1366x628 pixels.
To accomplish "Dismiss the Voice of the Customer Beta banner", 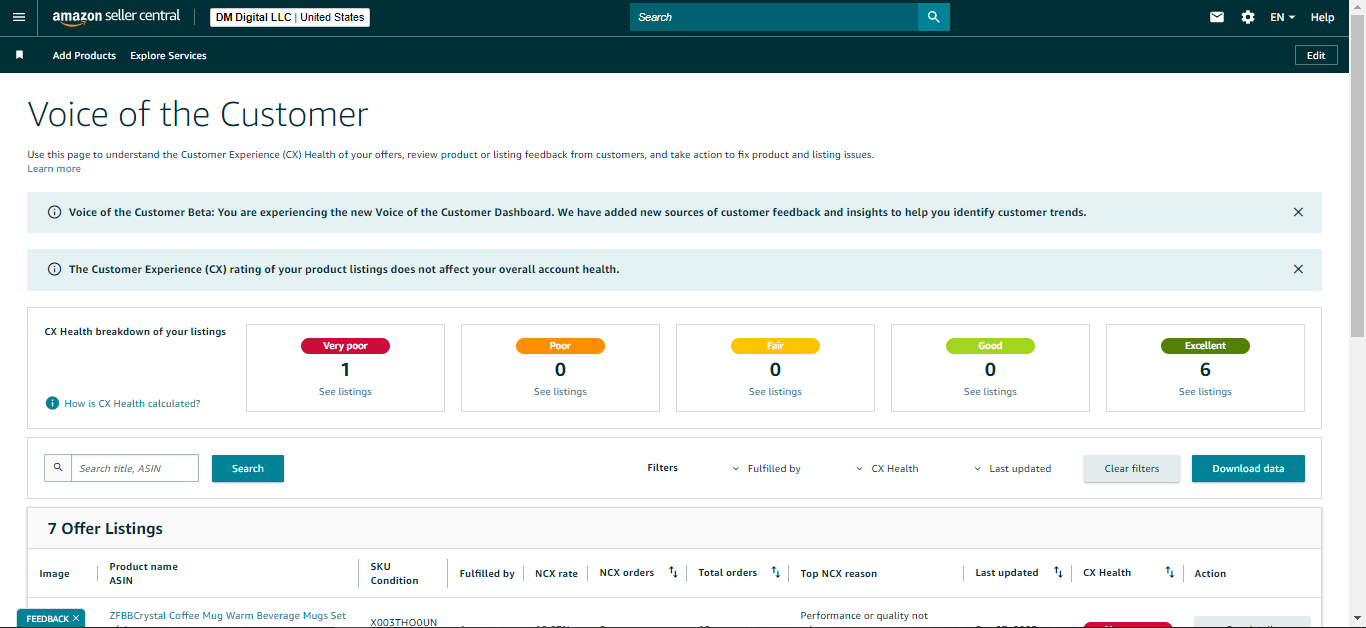I will [x=1298, y=212].
